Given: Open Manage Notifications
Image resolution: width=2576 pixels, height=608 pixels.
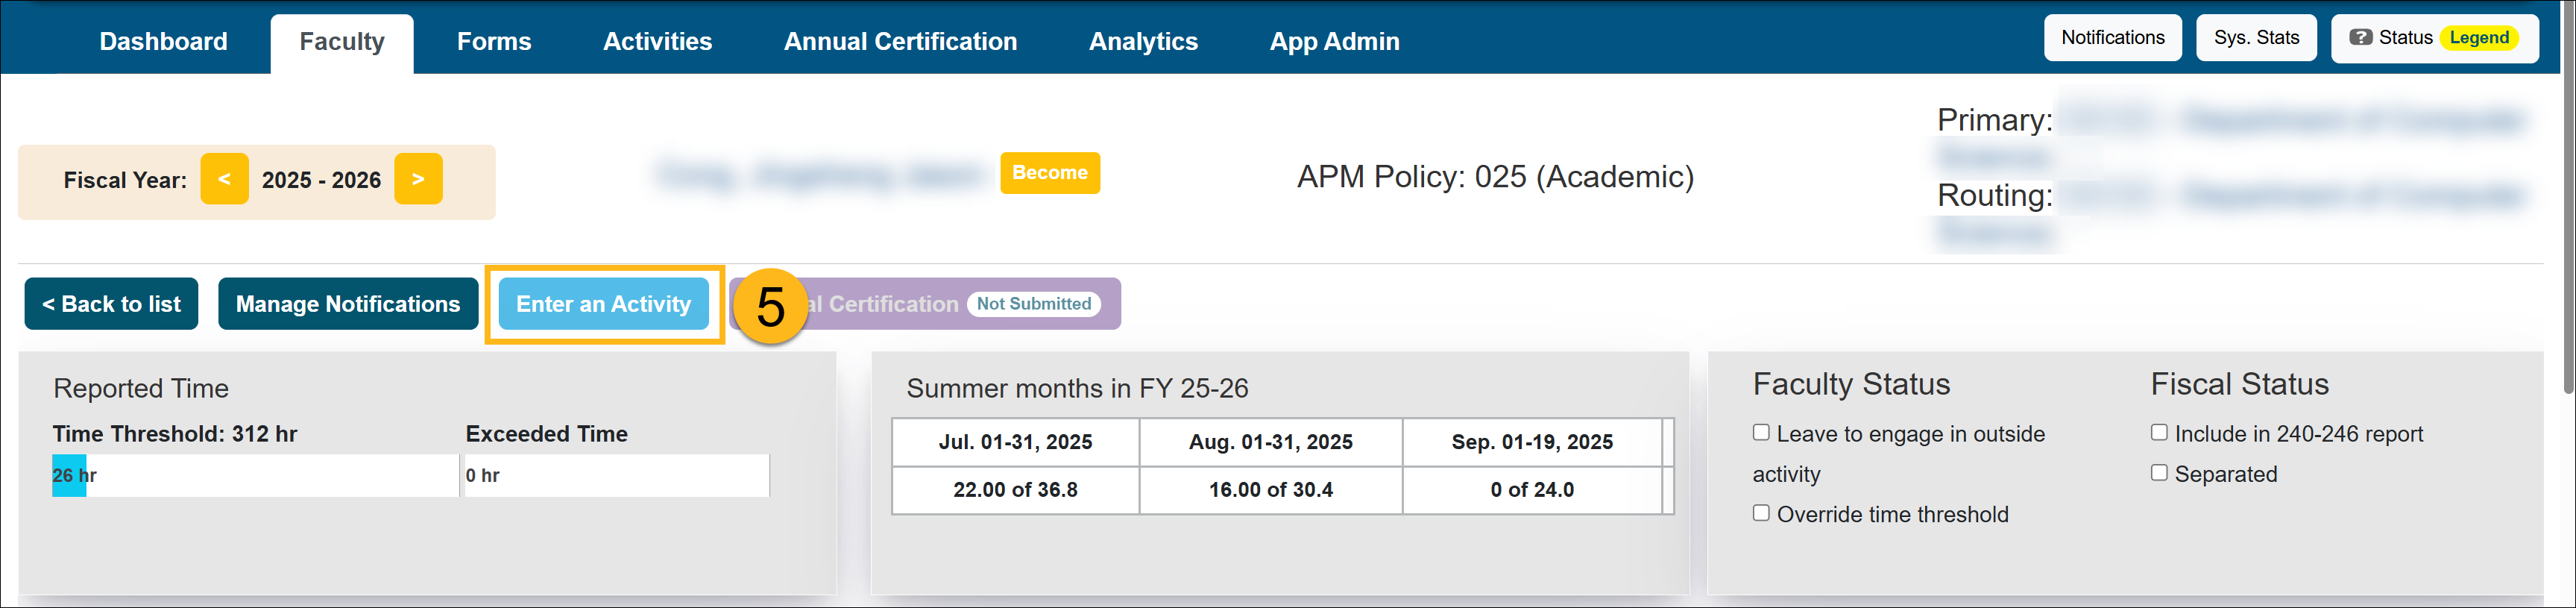Looking at the screenshot, I should pos(347,304).
